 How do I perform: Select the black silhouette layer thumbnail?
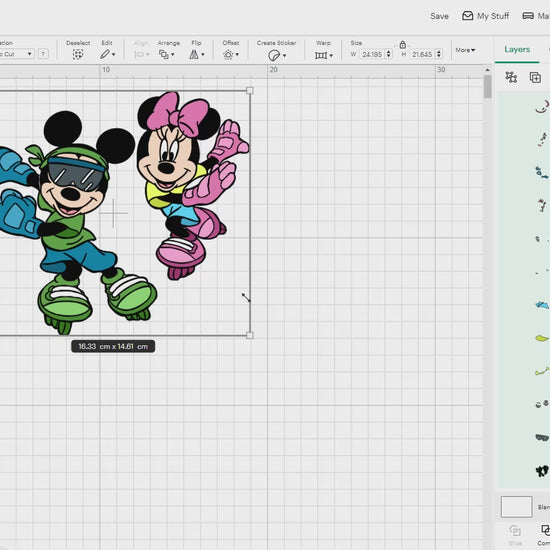(542, 471)
